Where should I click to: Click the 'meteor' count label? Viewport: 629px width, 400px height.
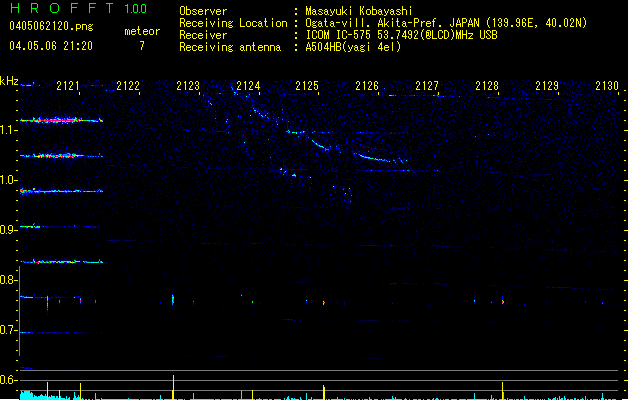(142, 31)
